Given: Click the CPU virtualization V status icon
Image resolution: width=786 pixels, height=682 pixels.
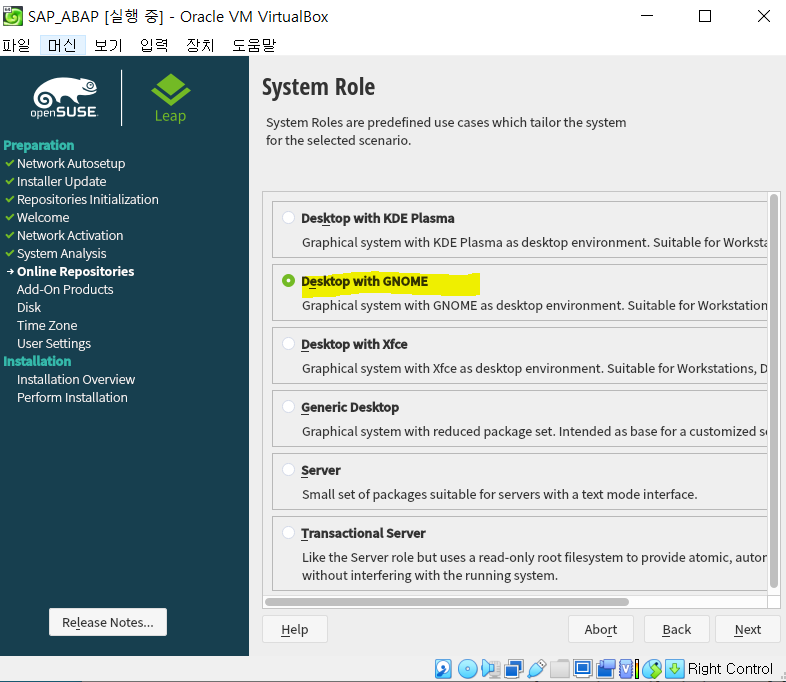Looking at the screenshot, I should coord(626,668).
